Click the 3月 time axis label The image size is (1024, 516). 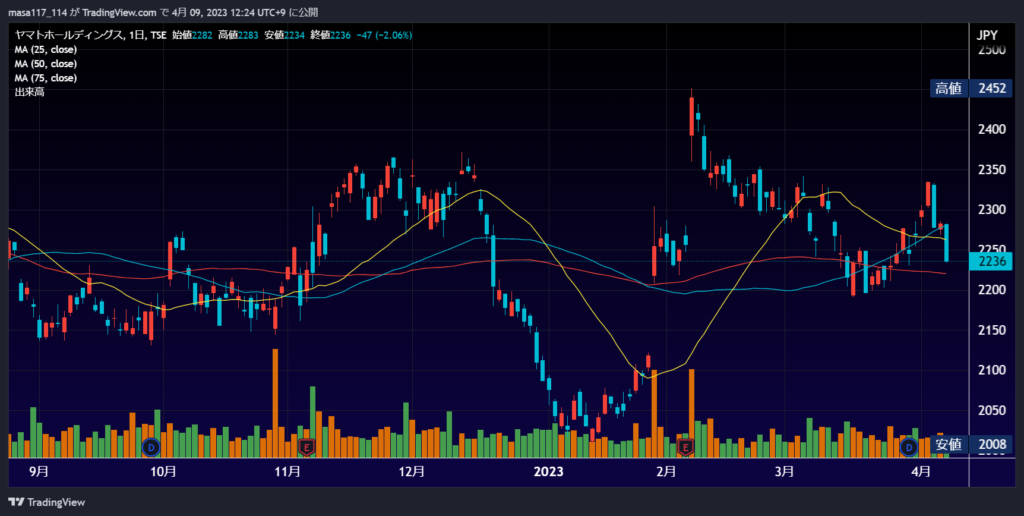[784, 472]
